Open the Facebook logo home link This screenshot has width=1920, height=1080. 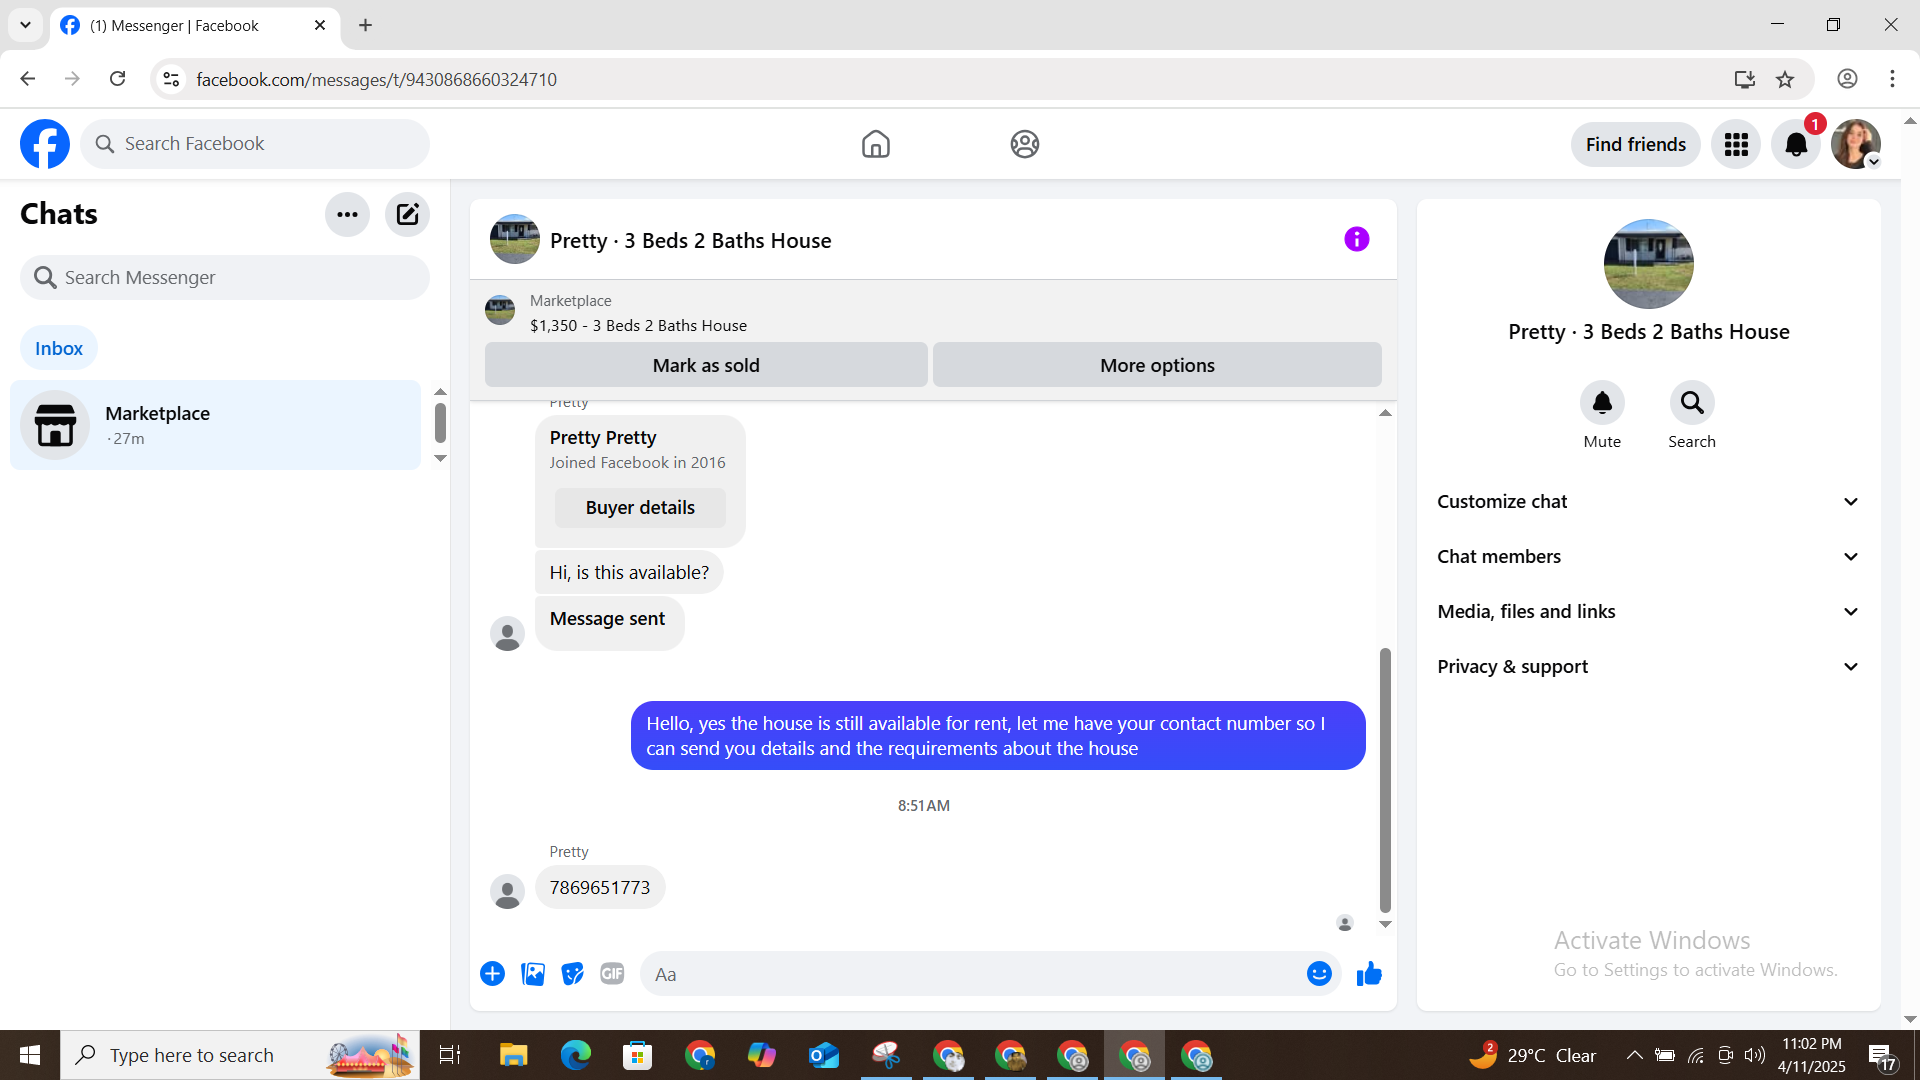tap(45, 144)
